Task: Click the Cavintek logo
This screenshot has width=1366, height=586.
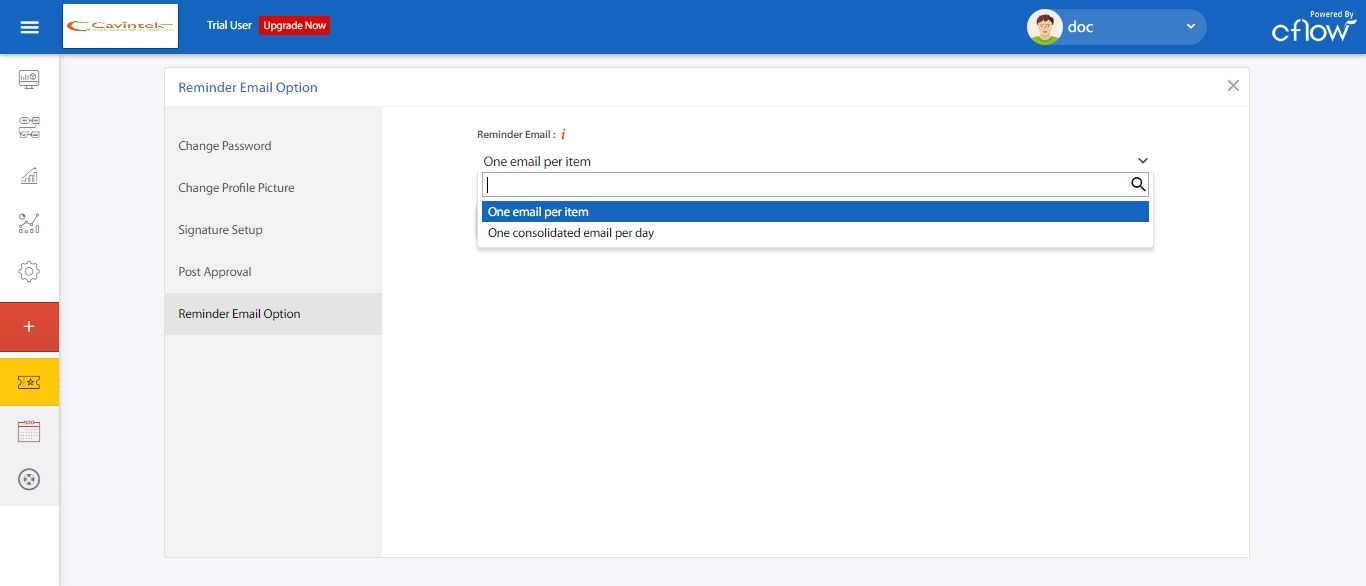Action: click(120, 25)
